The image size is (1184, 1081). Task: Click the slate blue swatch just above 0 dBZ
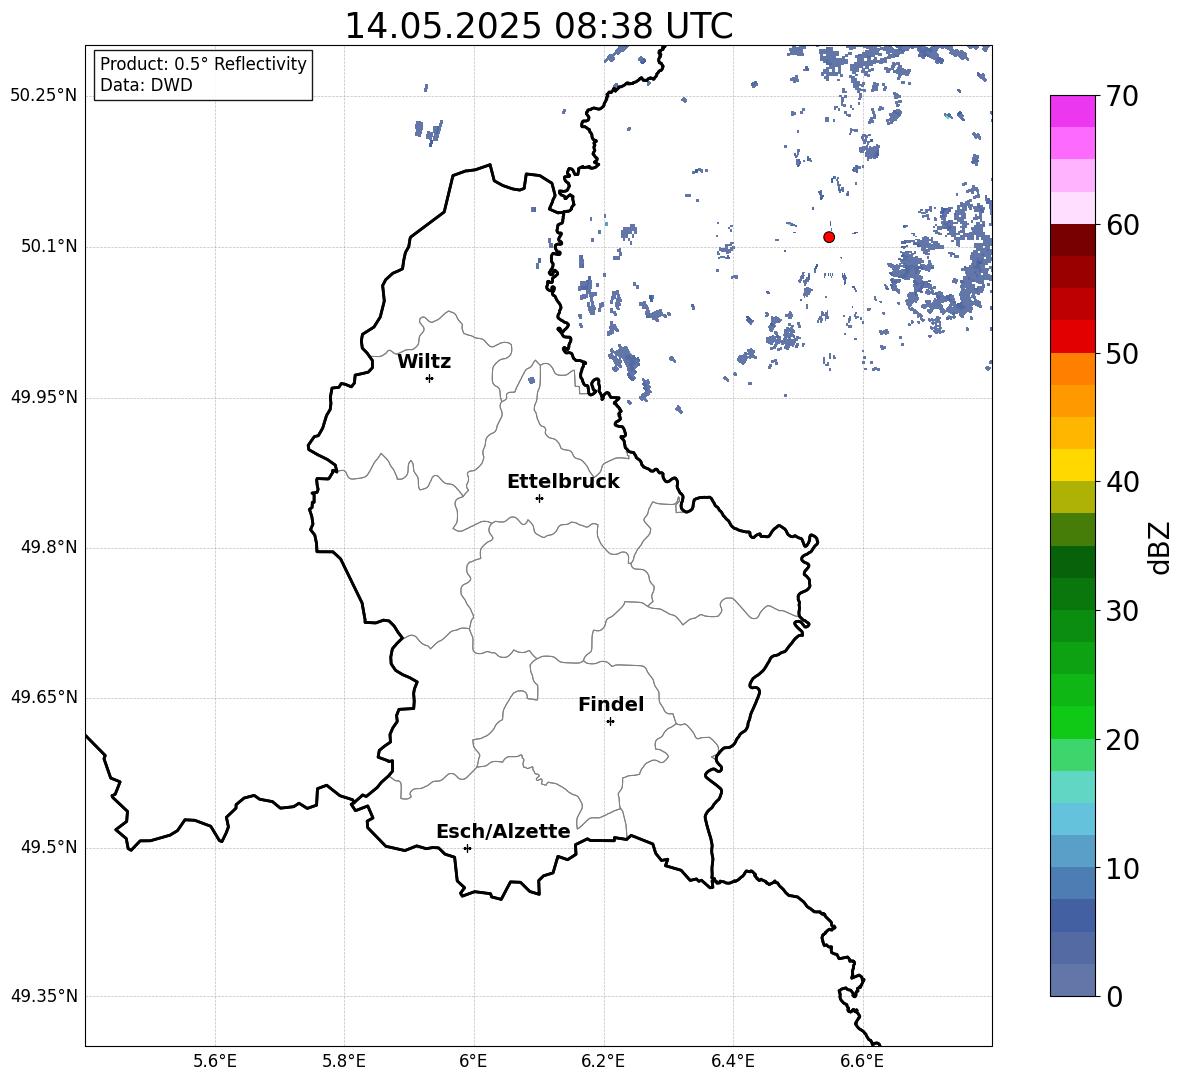[x=1073, y=980]
